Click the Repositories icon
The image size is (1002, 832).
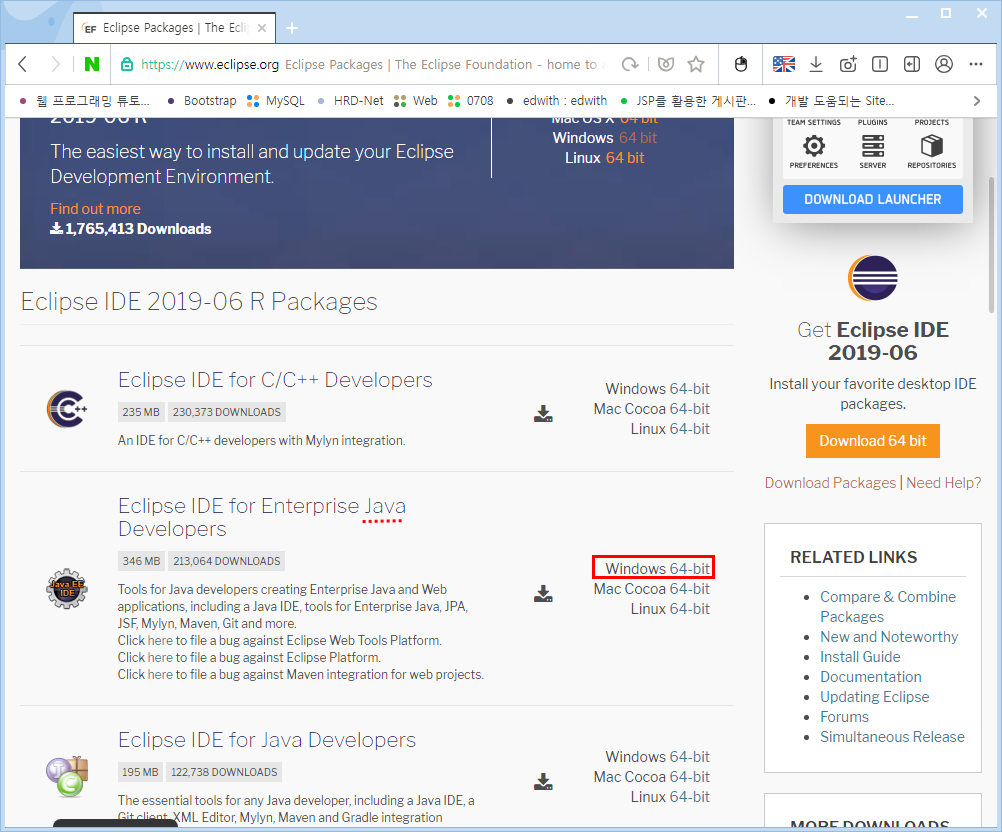point(932,146)
